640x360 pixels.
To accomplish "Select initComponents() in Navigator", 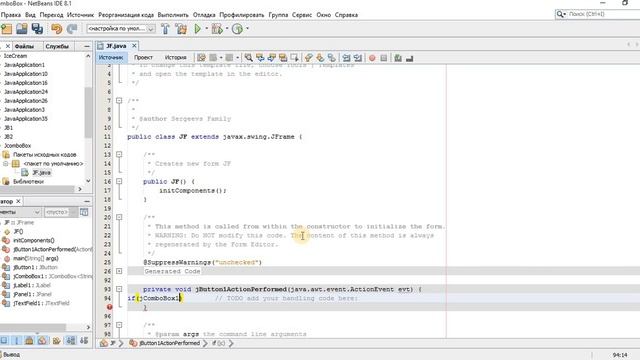I will (x=33, y=240).
